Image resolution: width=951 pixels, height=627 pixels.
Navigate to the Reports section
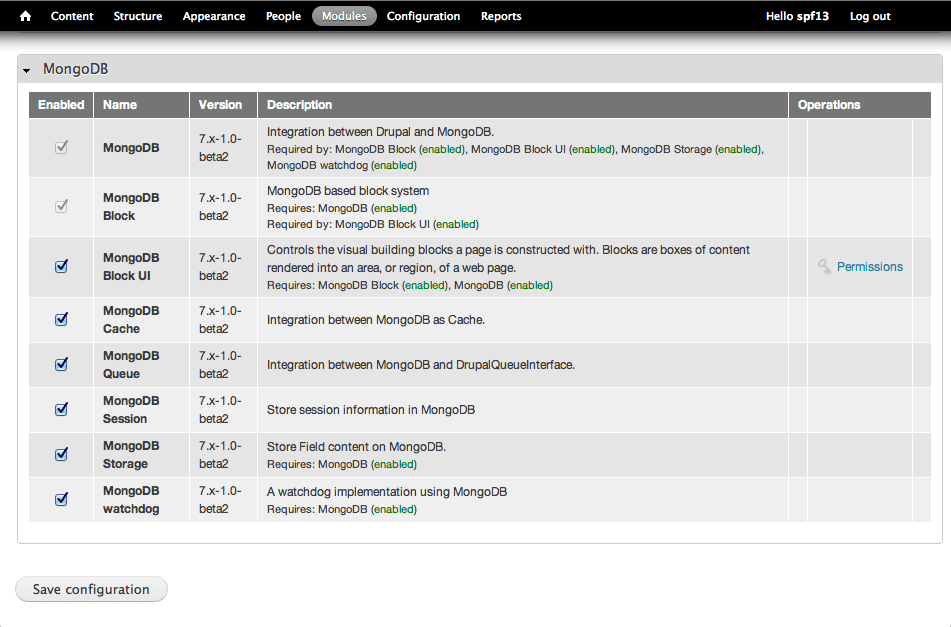500,16
